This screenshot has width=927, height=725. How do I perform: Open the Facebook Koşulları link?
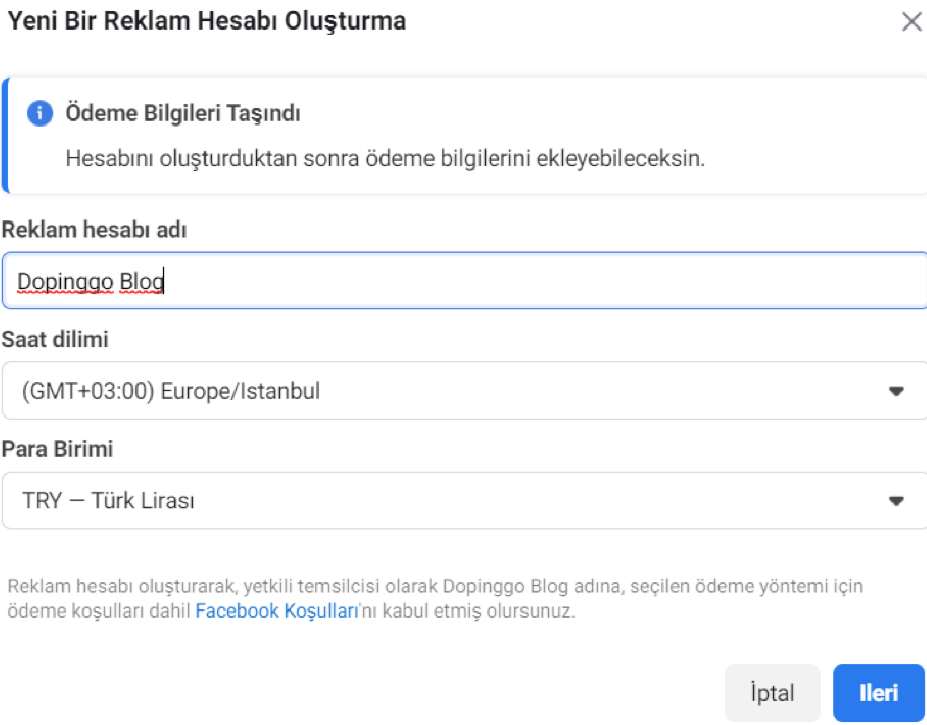[276, 611]
